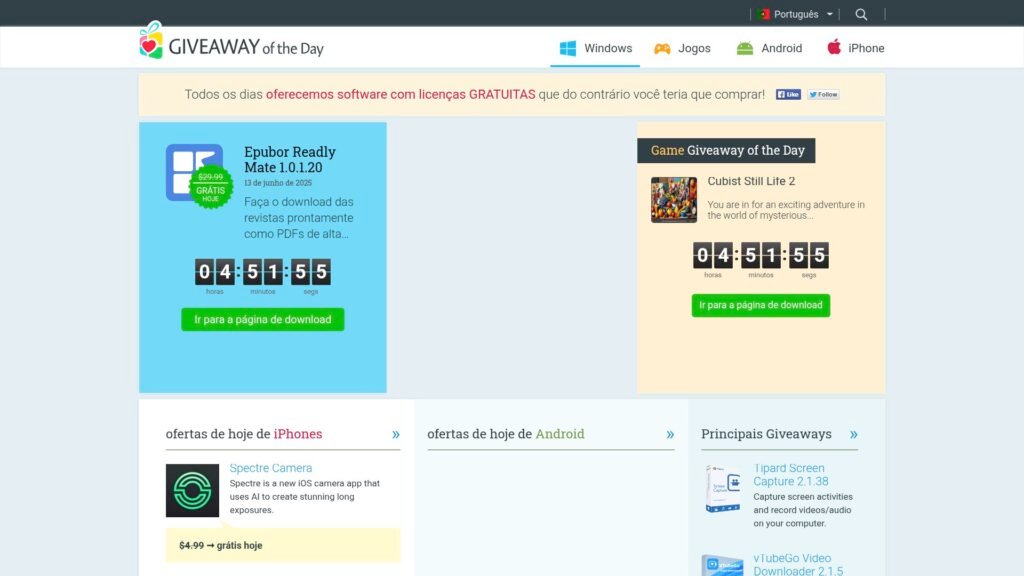Click the red 'oferecemos software com licenças GRATUITAS' text
The width and height of the screenshot is (1024, 576).
[400, 94]
